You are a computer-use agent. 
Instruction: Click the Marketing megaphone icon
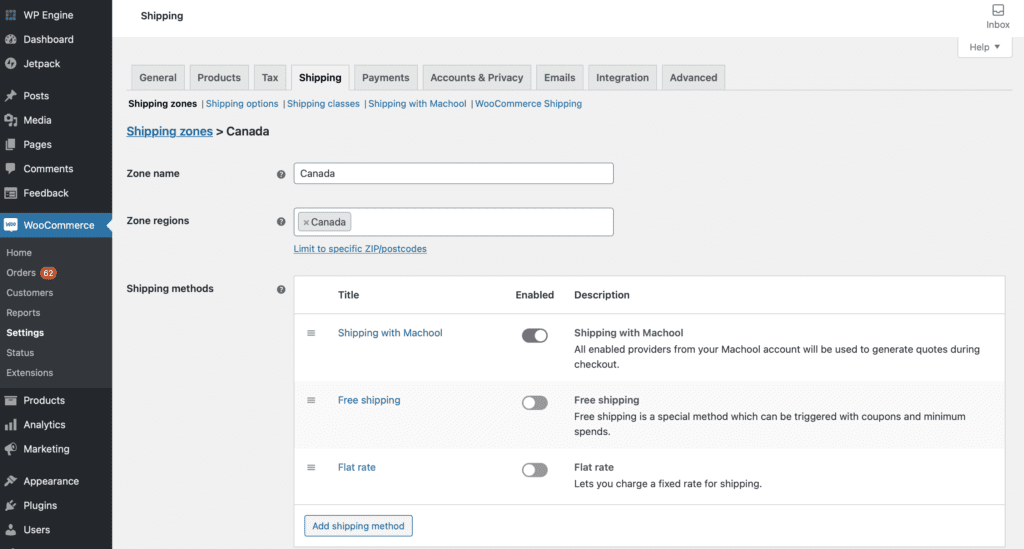[x=10, y=449]
